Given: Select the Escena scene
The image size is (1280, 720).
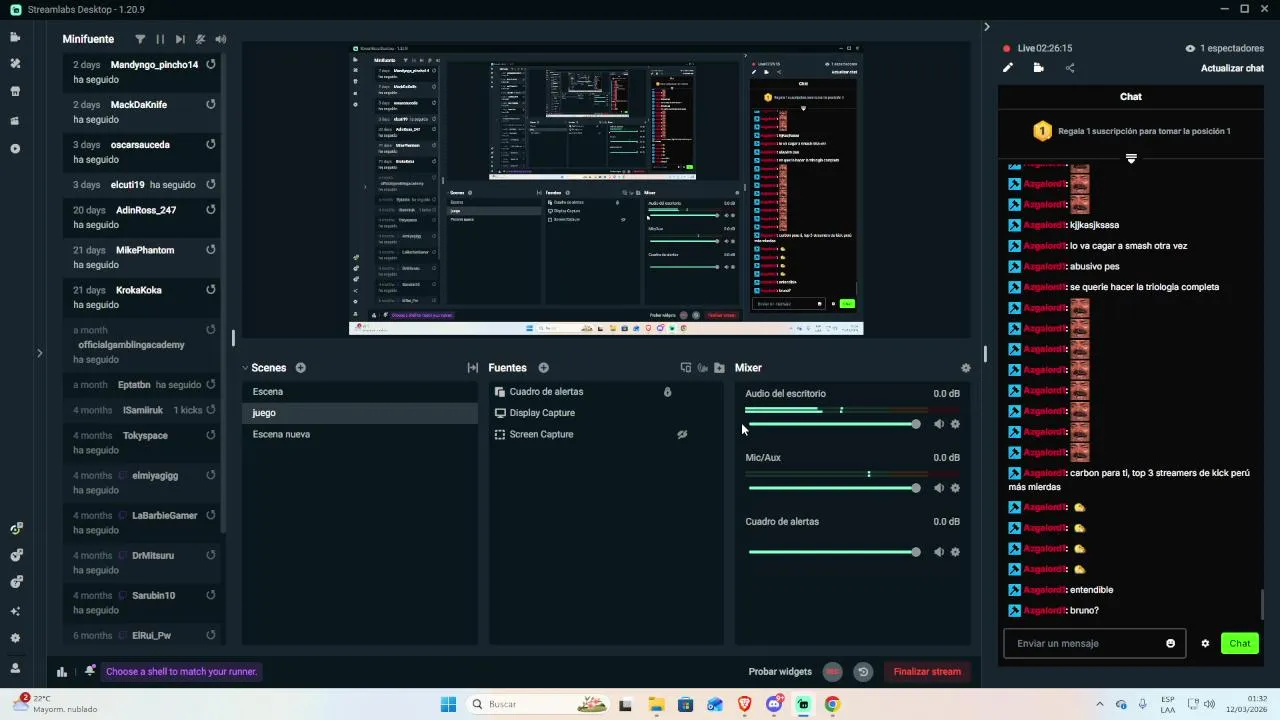Looking at the screenshot, I should pyautogui.click(x=360, y=392).
